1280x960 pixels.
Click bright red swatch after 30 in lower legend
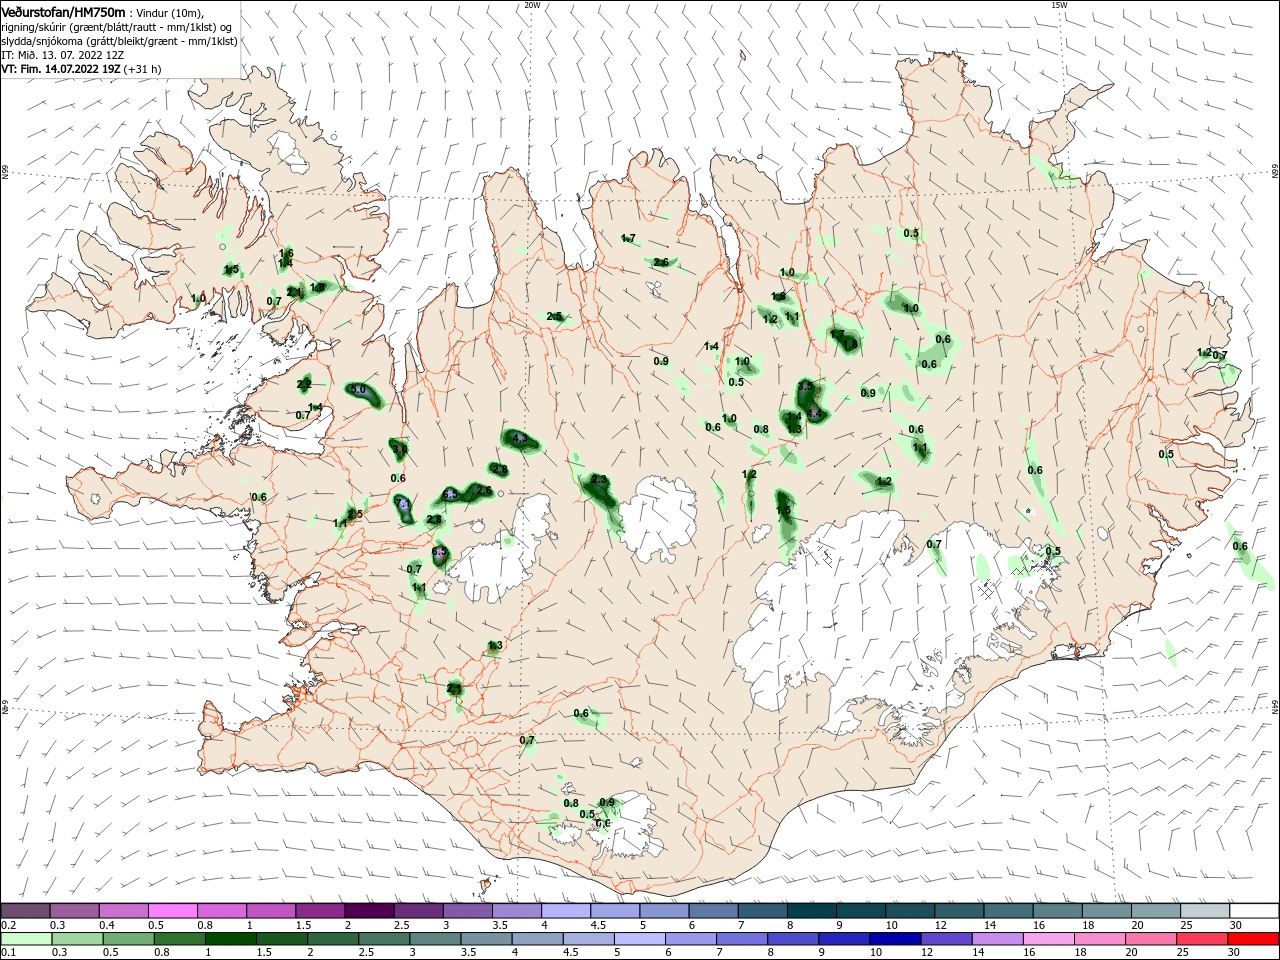tap(1254, 939)
